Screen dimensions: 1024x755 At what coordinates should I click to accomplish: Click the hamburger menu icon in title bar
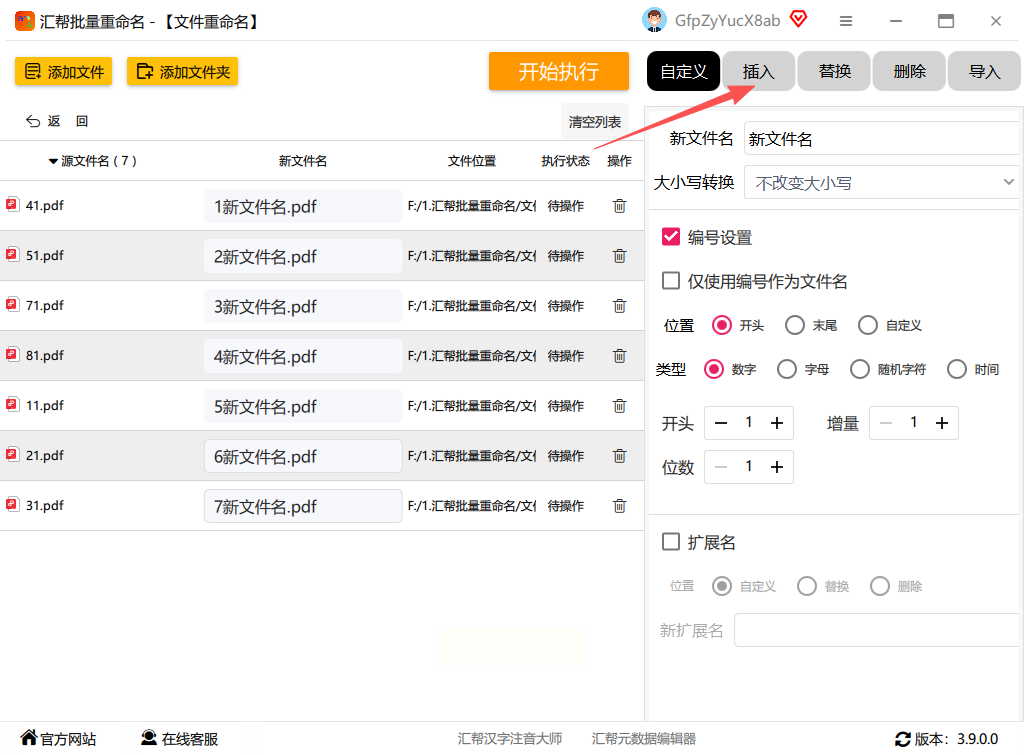pos(846,21)
